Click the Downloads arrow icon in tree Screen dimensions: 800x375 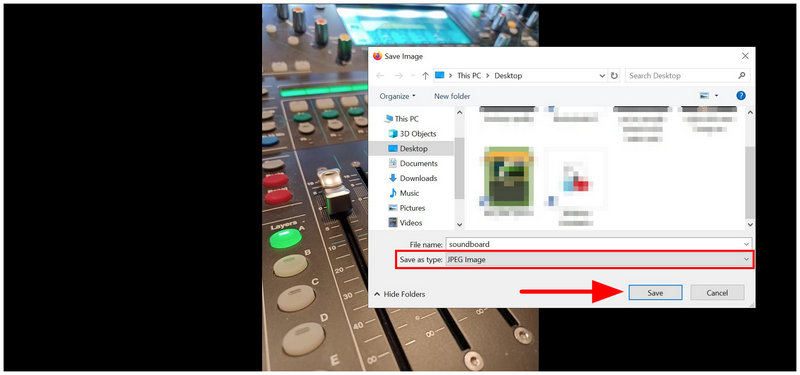(x=393, y=178)
